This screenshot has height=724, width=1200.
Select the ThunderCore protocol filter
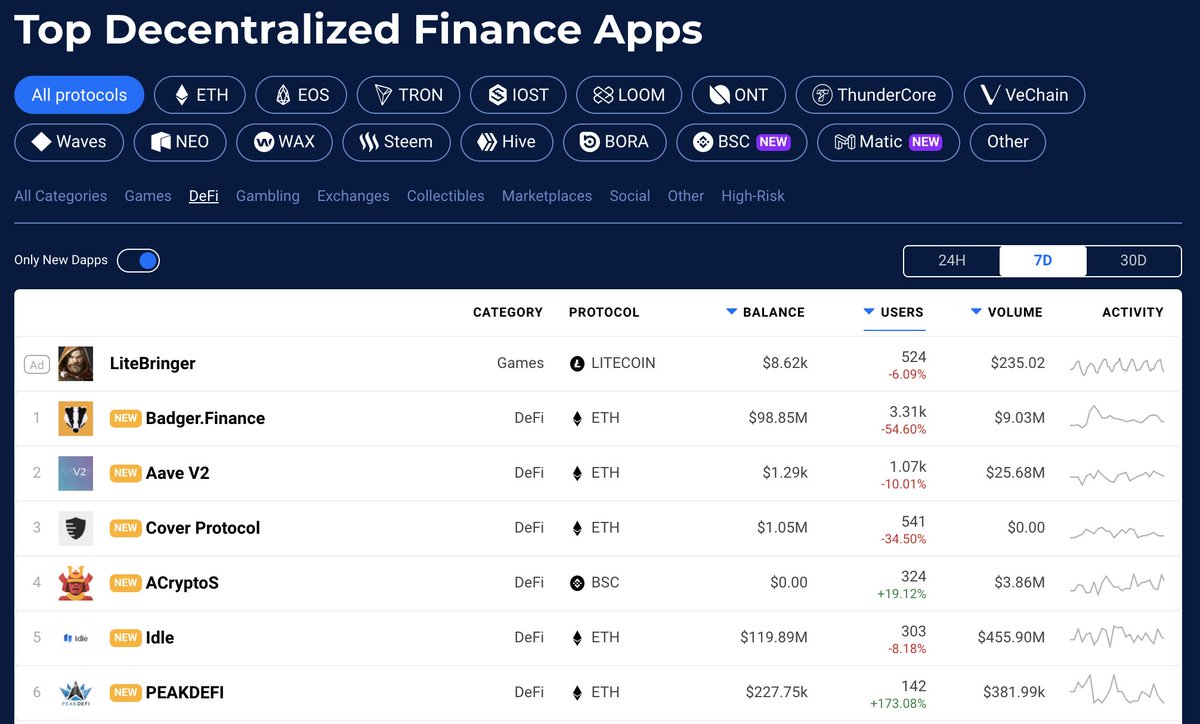(x=875, y=95)
